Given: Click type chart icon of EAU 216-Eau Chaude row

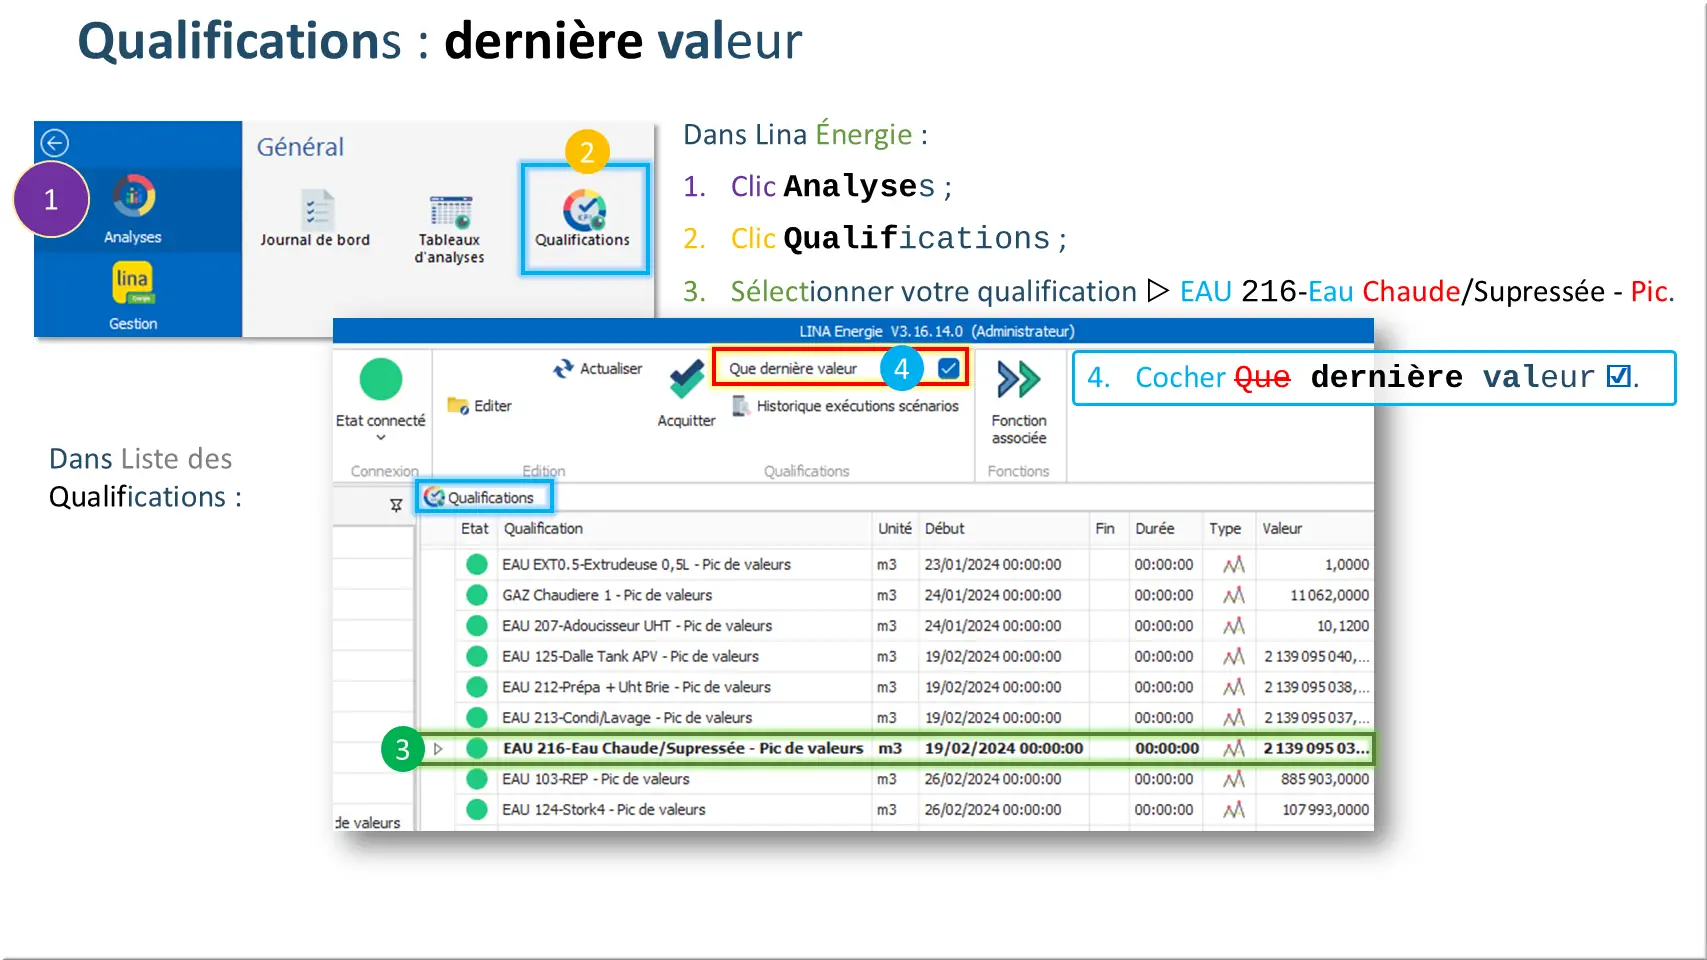Looking at the screenshot, I should pyautogui.click(x=1234, y=748).
